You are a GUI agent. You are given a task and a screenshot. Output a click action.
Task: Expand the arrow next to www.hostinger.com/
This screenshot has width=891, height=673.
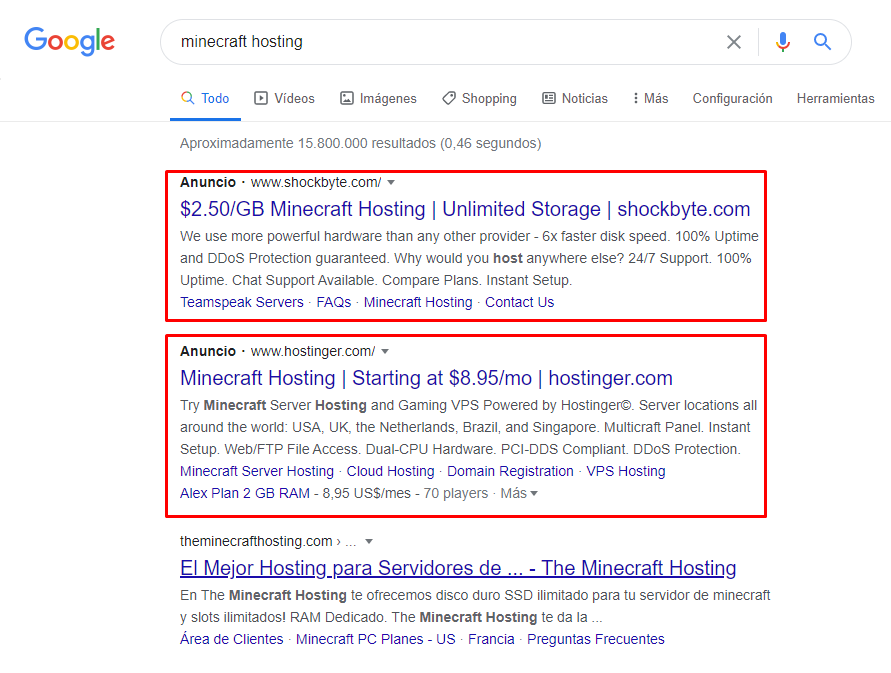[385, 351]
